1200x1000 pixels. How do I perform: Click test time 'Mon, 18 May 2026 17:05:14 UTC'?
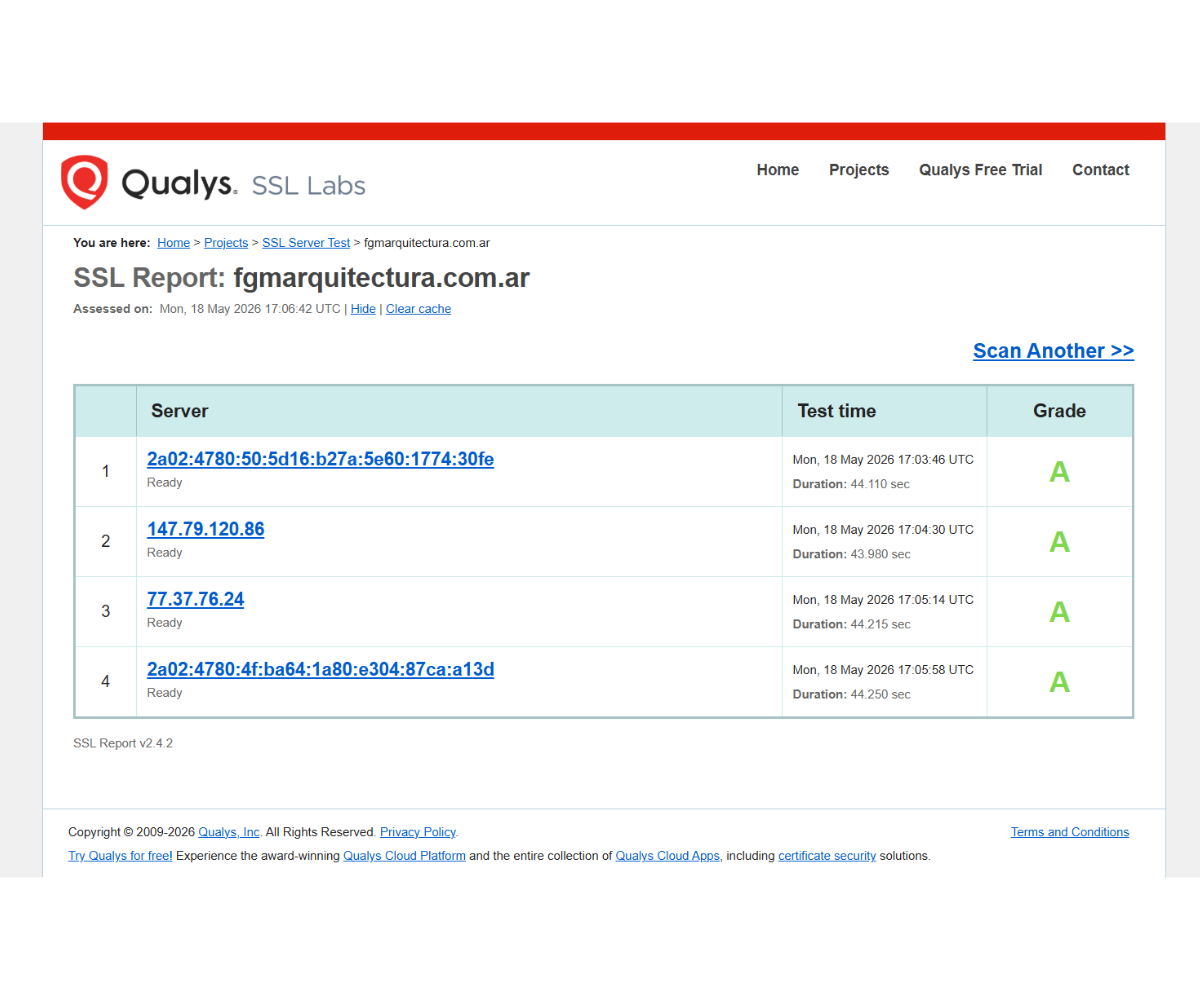(x=883, y=600)
